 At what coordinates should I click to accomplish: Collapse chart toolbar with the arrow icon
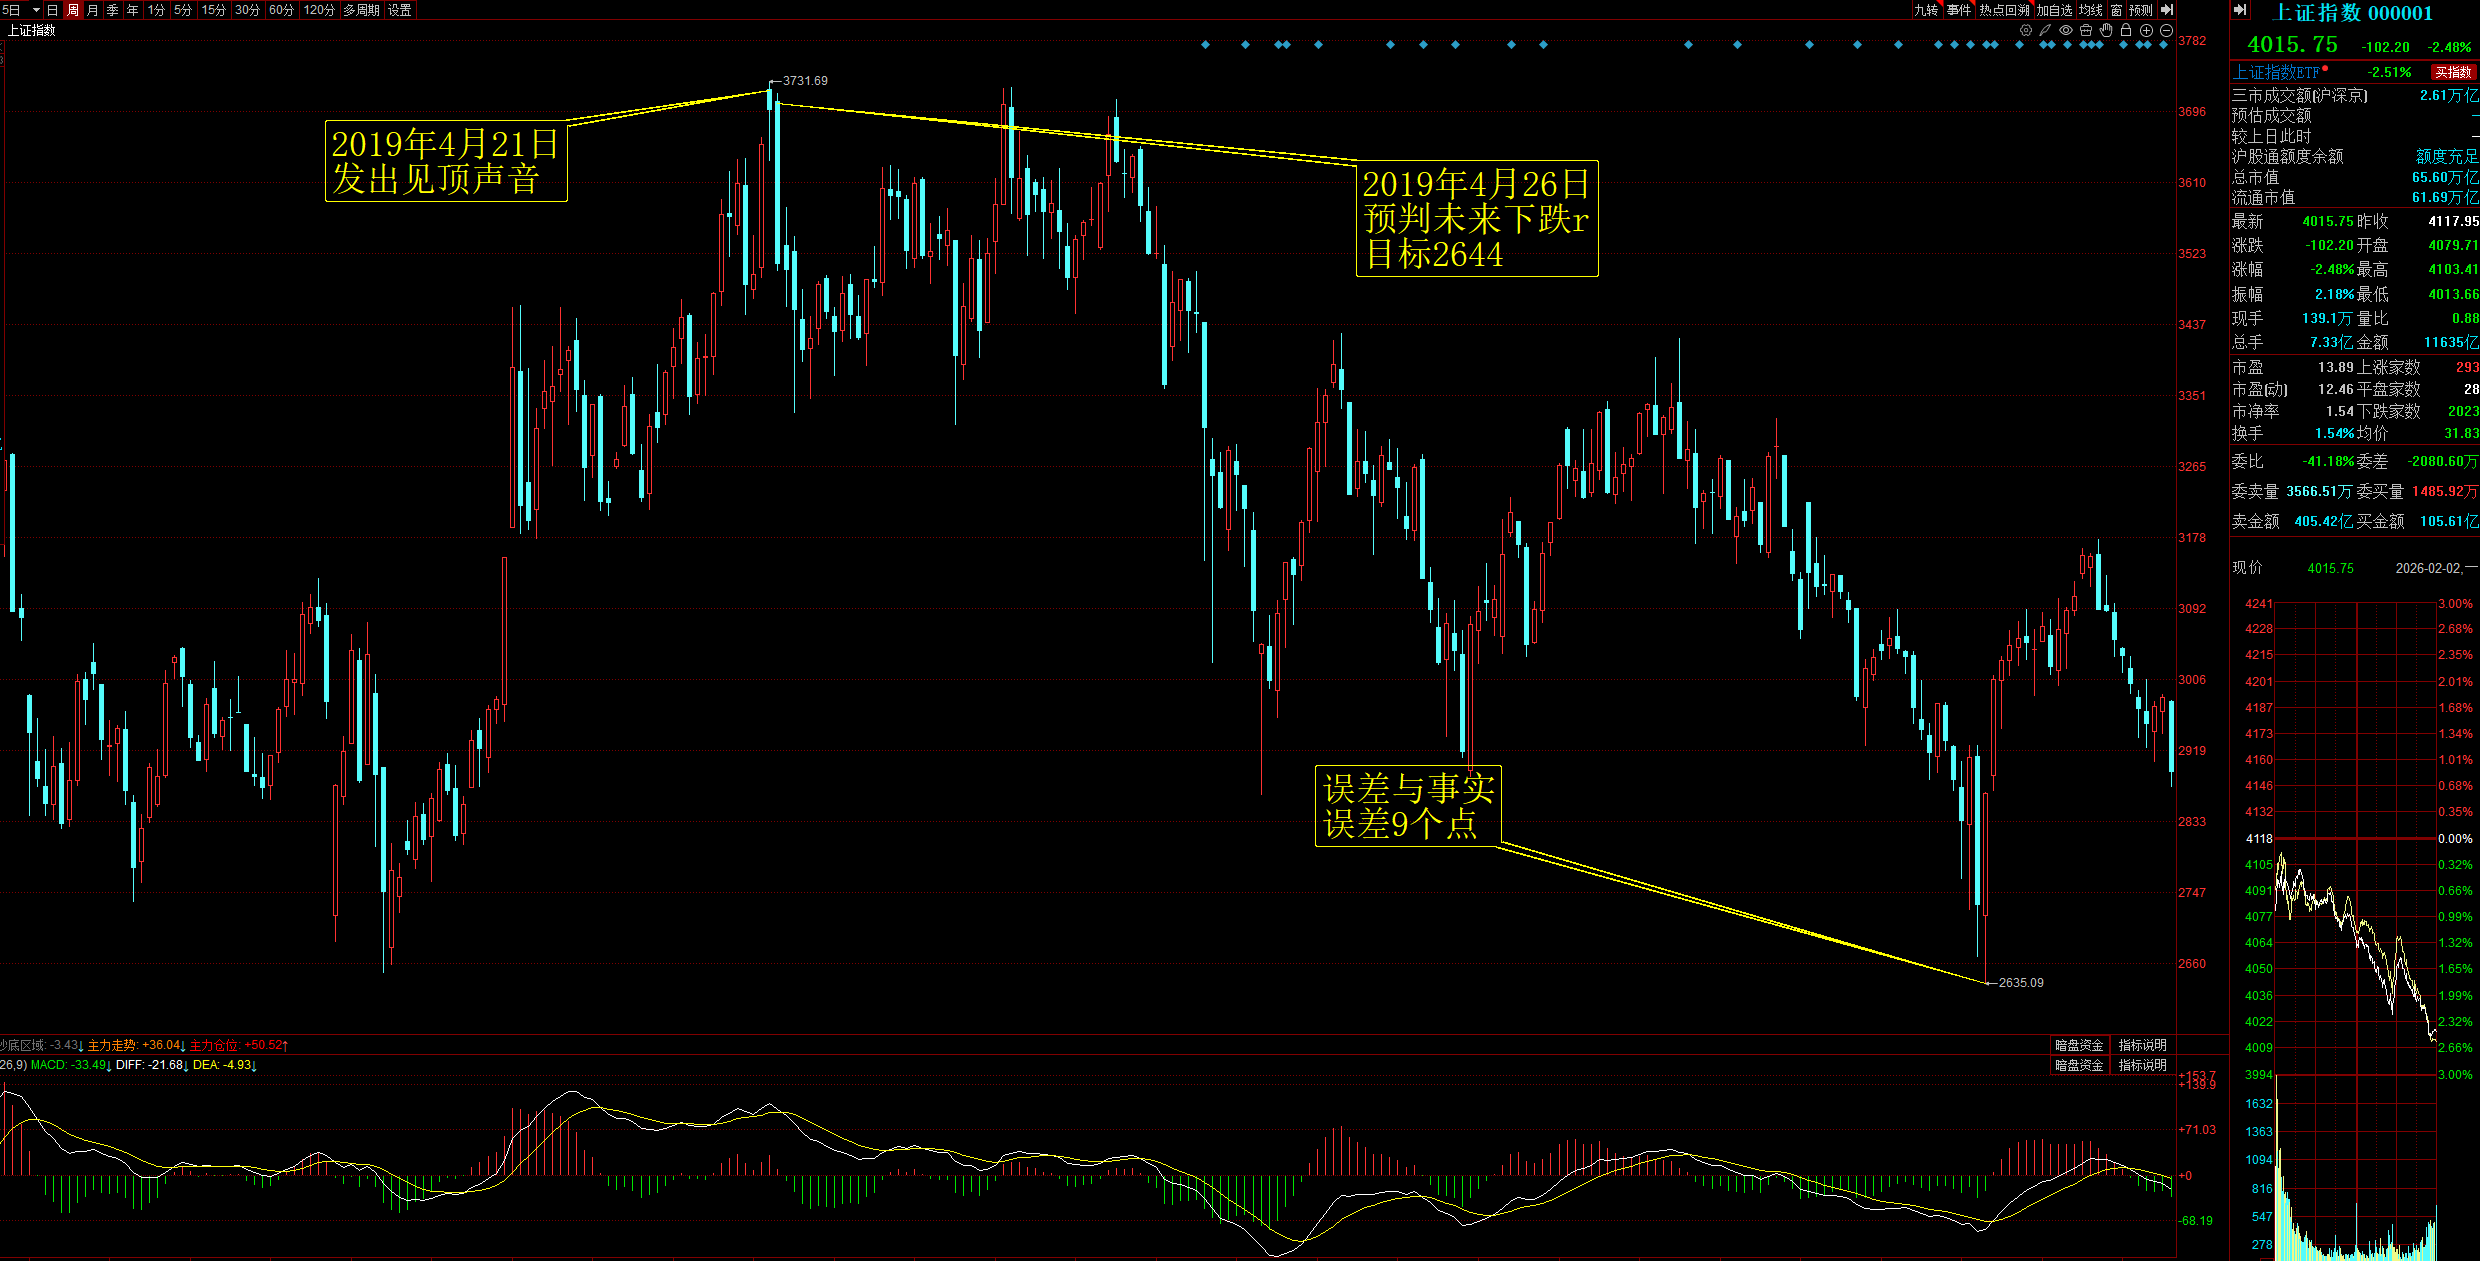[x=2167, y=10]
